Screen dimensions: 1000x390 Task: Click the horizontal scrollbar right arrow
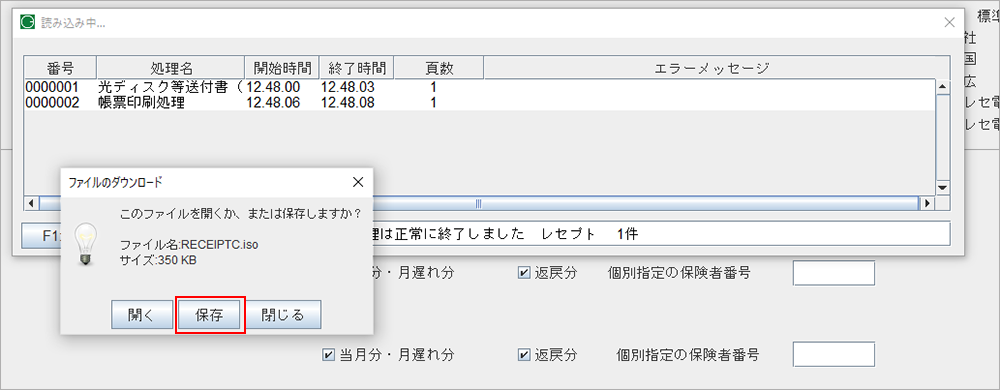(x=927, y=203)
